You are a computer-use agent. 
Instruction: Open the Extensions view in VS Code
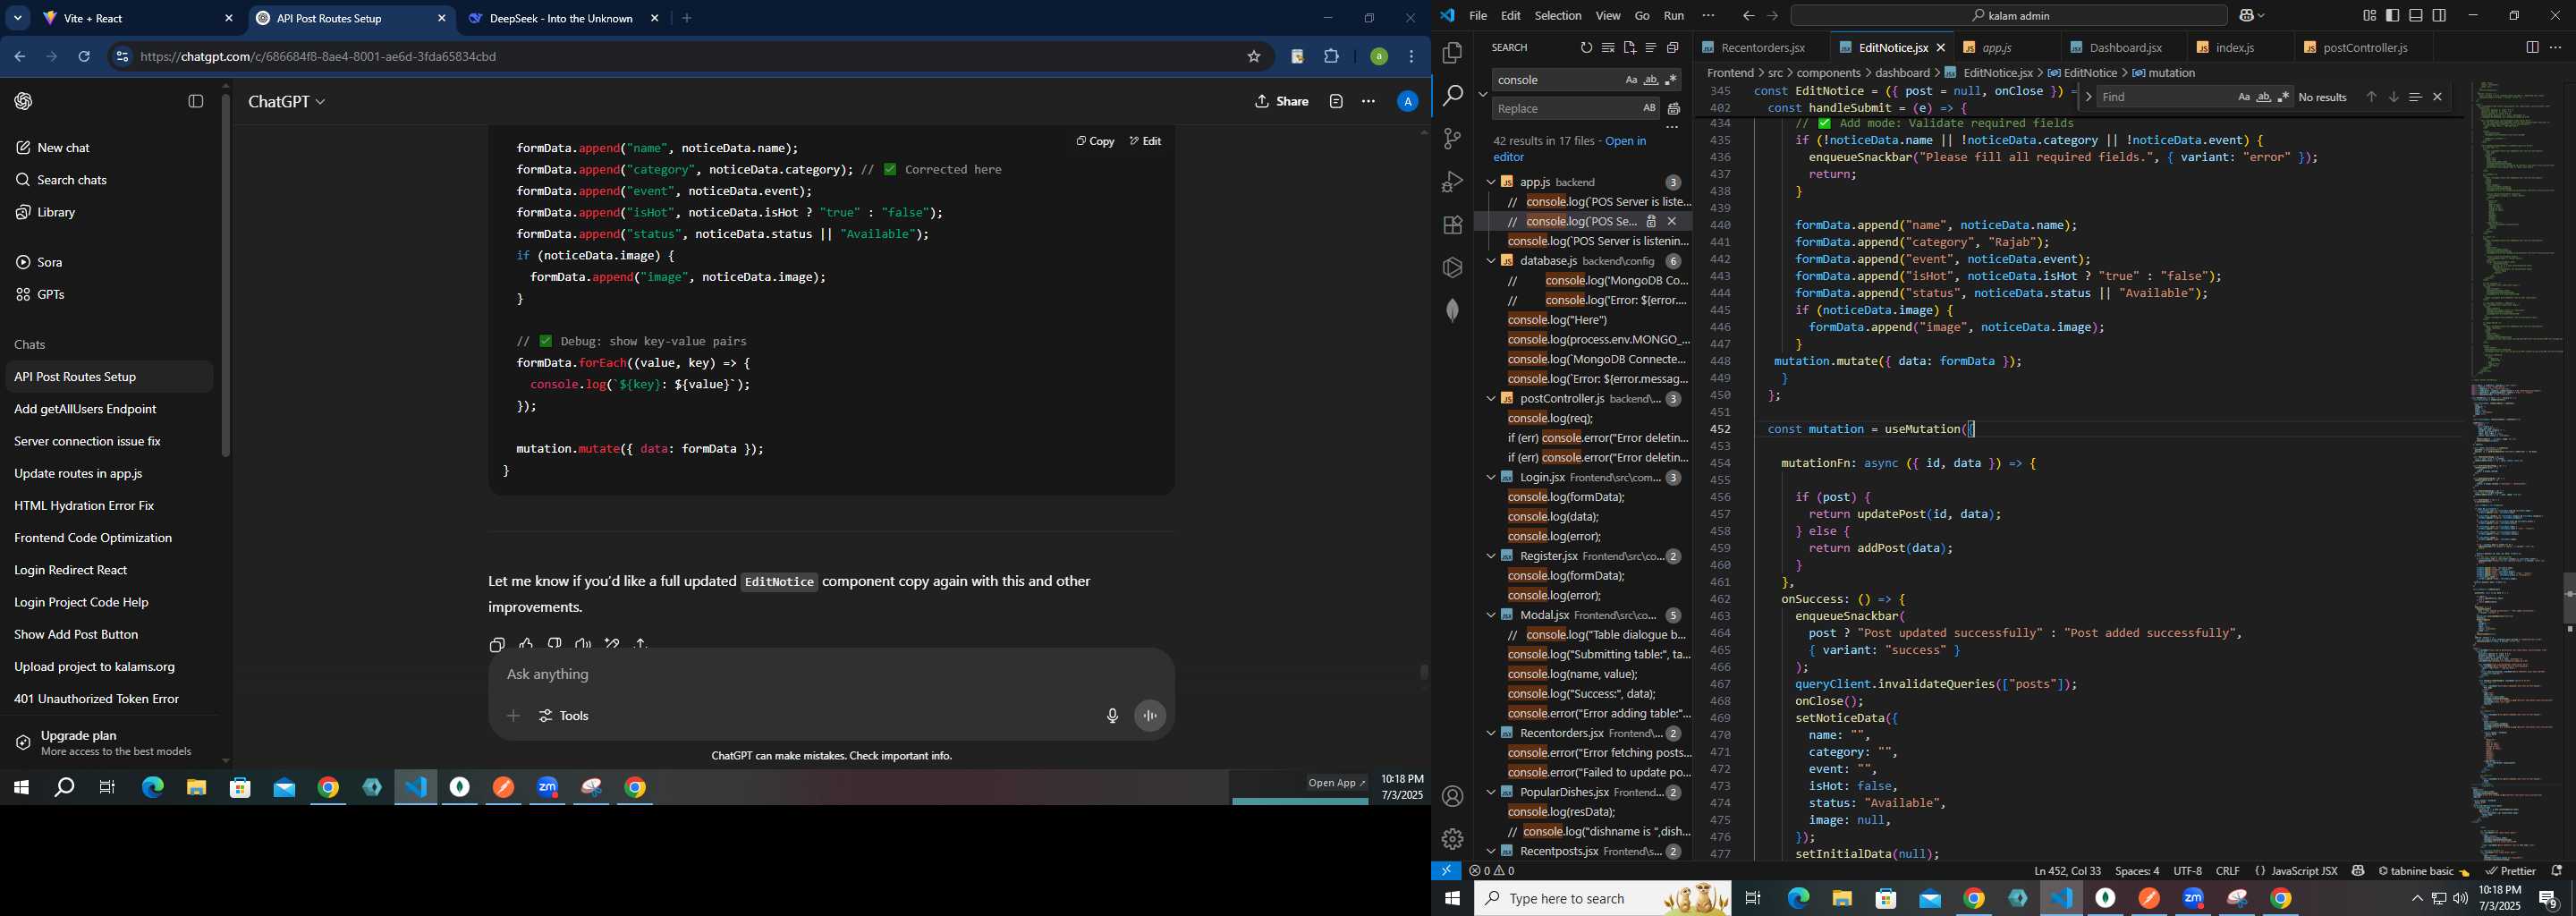(1453, 225)
